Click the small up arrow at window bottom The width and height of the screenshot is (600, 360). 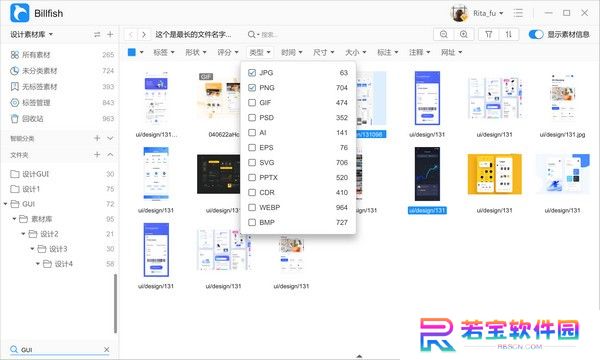[359, 356]
